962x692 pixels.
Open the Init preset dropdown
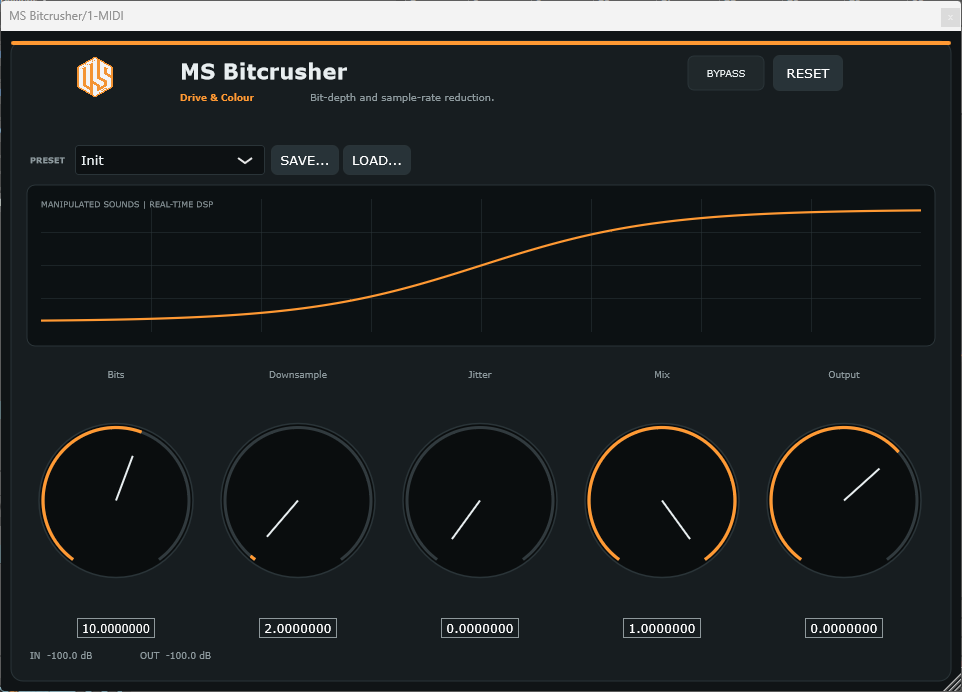169,160
